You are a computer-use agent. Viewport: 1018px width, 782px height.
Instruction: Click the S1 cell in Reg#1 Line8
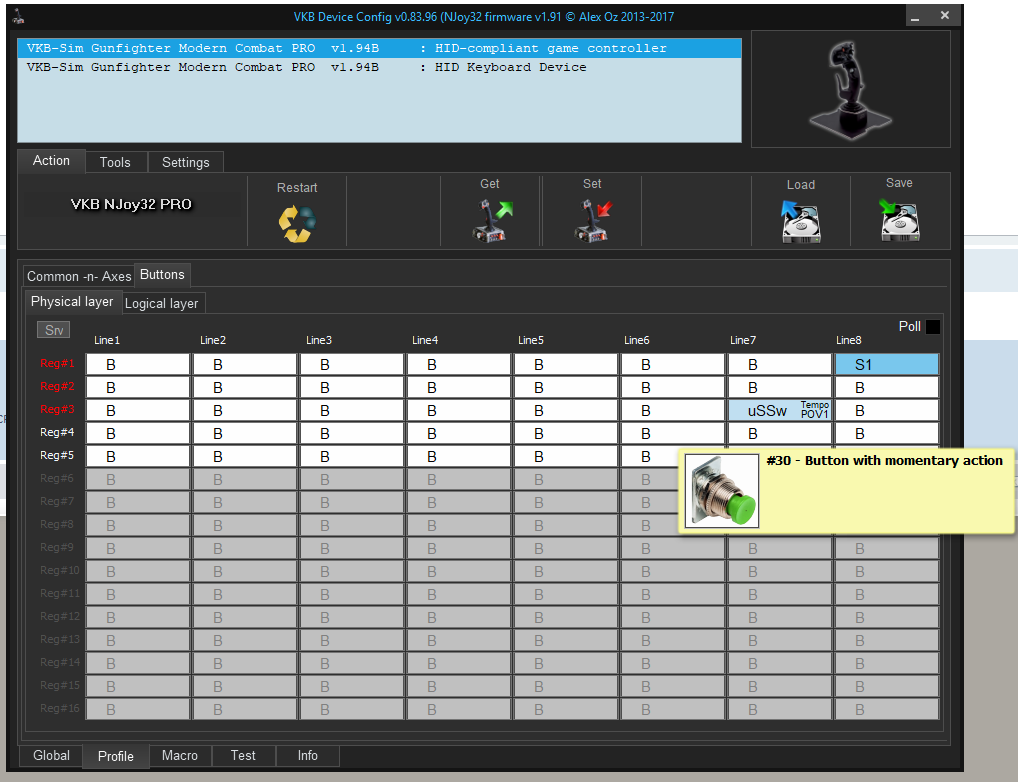pos(887,364)
